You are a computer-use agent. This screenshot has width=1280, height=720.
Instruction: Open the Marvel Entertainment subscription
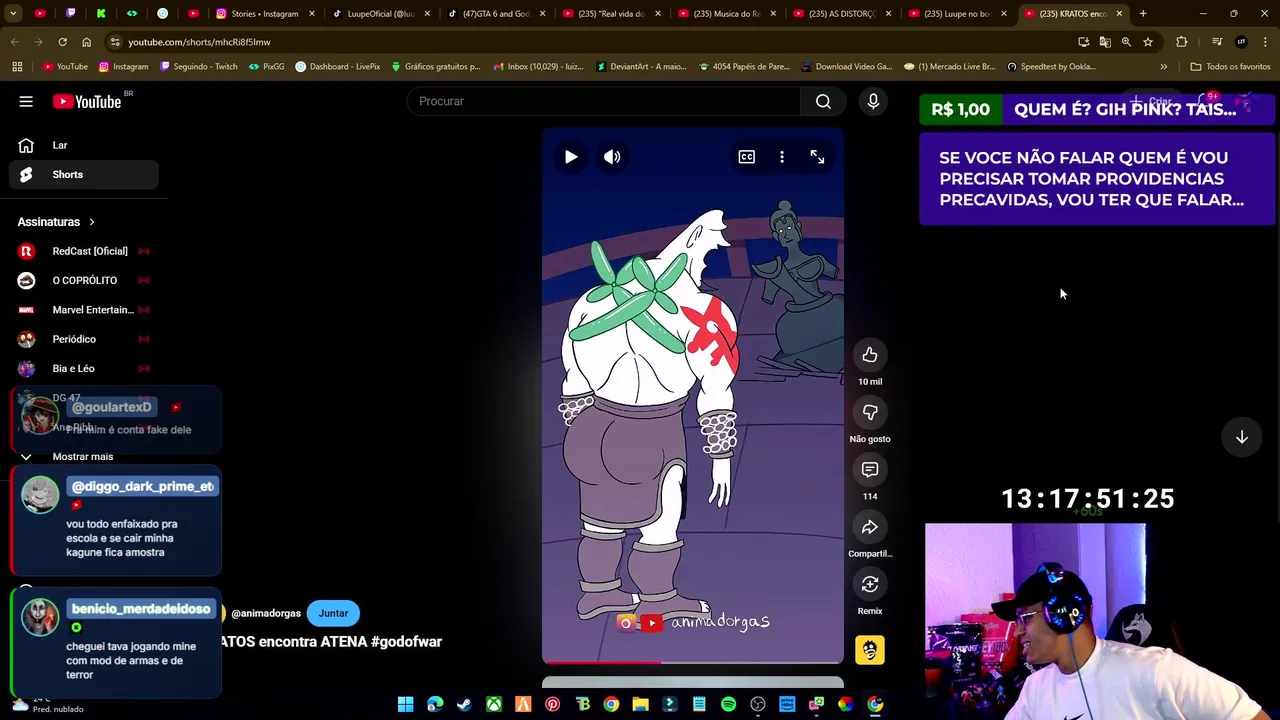[x=84, y=310]
